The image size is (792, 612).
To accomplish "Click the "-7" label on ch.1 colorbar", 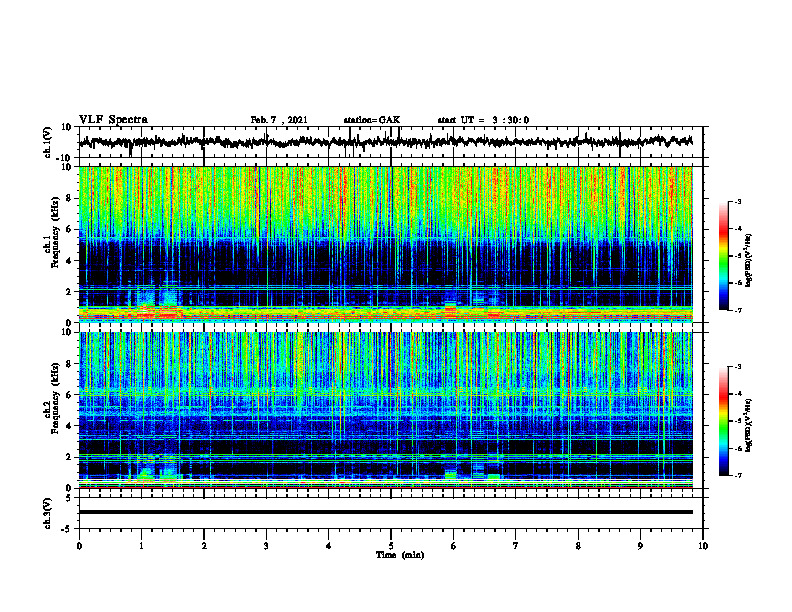I will [738, 310].
